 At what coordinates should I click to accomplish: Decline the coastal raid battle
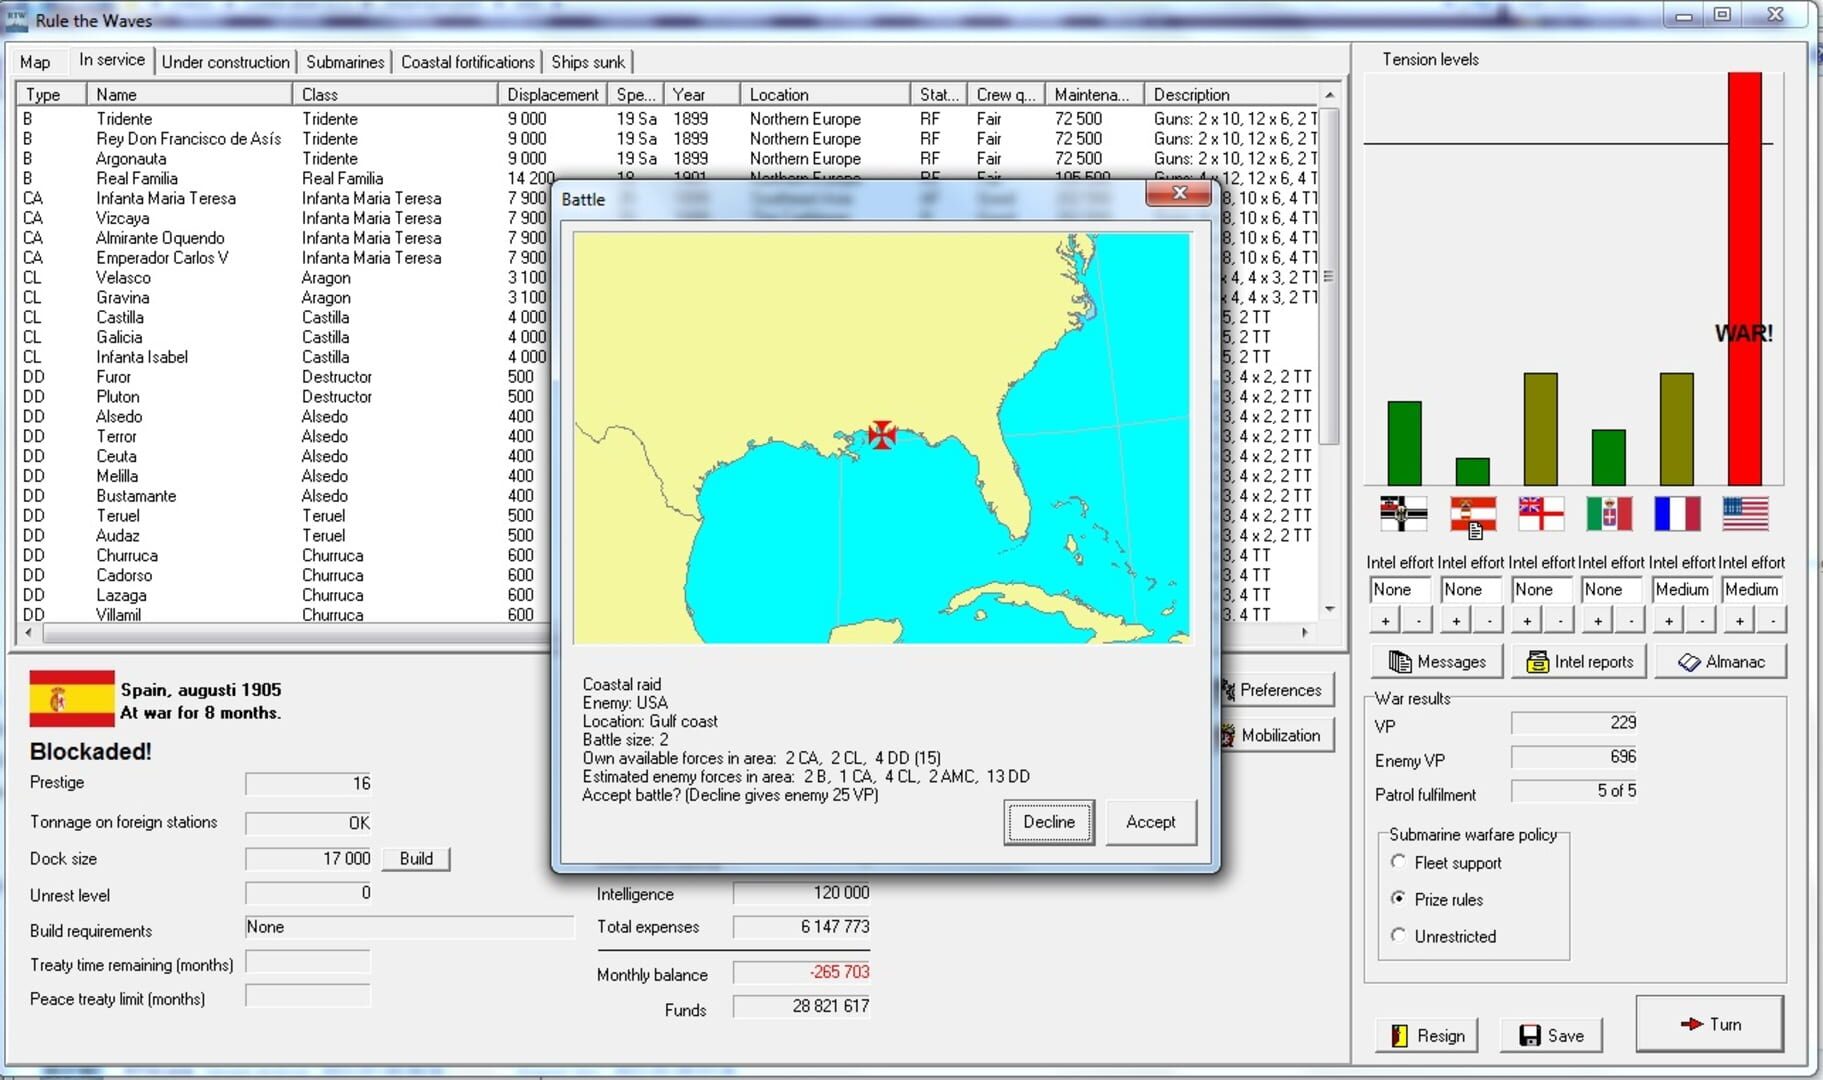coord(1048,822)
